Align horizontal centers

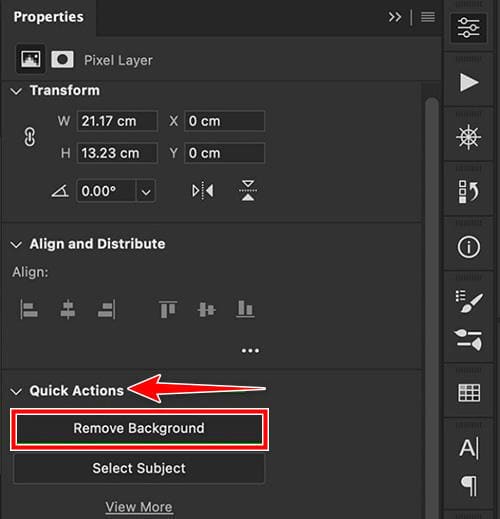(x=68, y=309)
